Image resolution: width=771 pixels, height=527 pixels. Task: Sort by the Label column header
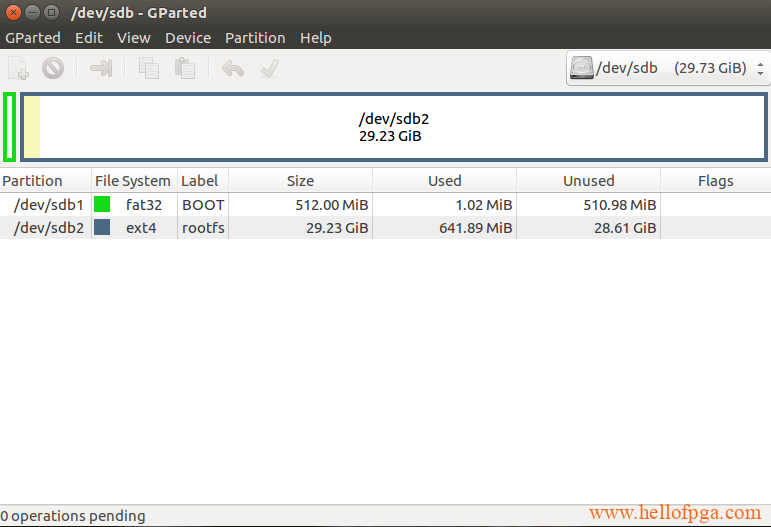[203, 181]
